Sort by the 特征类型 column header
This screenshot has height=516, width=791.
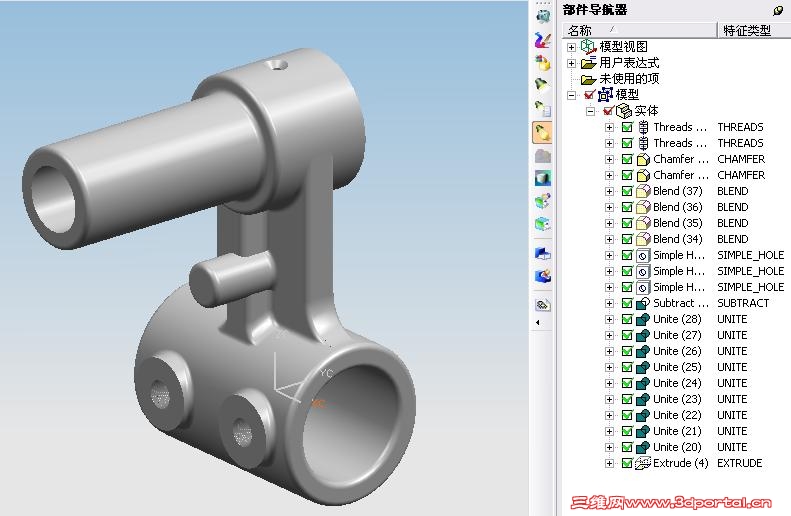click(754, 30)
